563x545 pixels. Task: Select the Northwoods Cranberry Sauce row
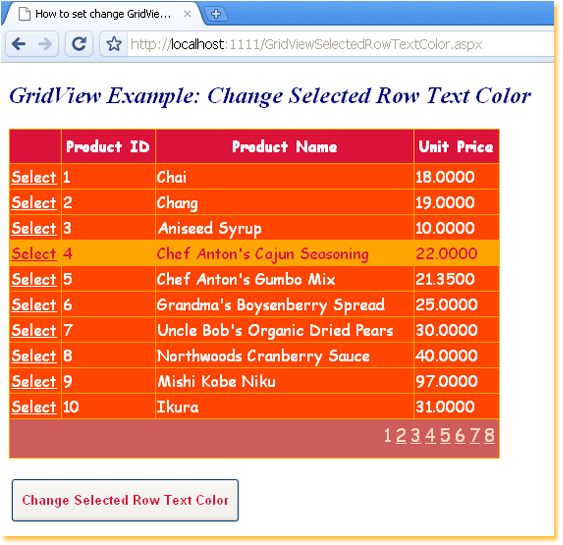(x=34, y=355)
